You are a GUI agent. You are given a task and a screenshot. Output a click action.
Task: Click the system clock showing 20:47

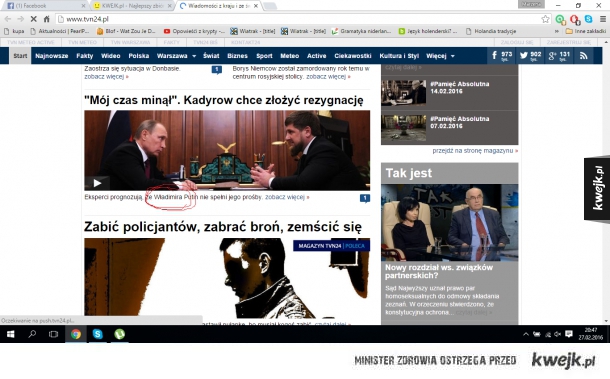coord(590,334)
